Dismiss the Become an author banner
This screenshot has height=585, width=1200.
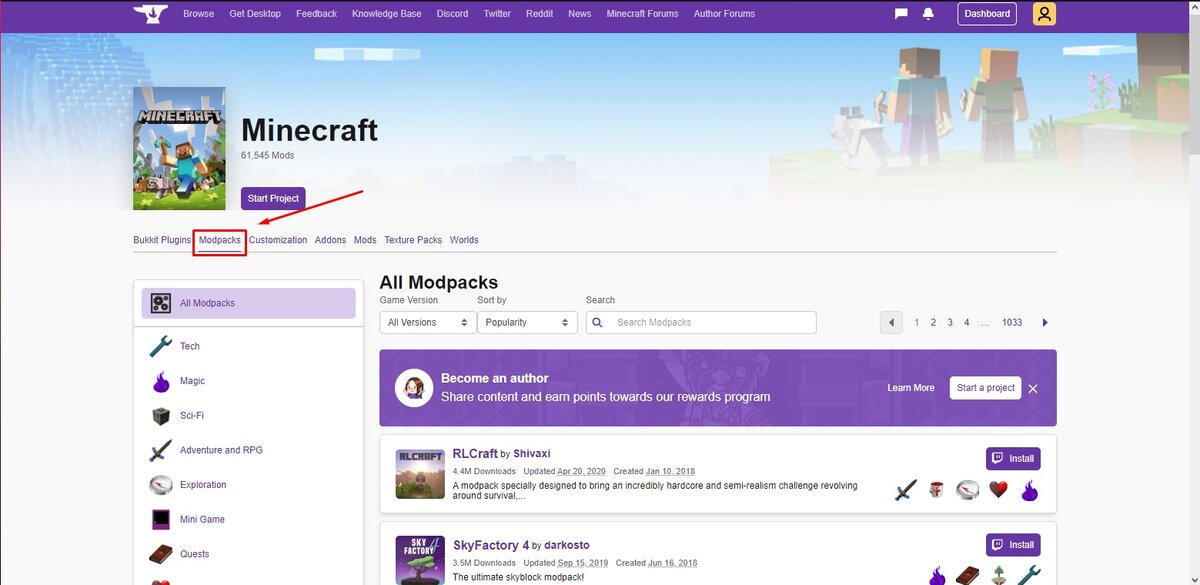click(1033, 388)
